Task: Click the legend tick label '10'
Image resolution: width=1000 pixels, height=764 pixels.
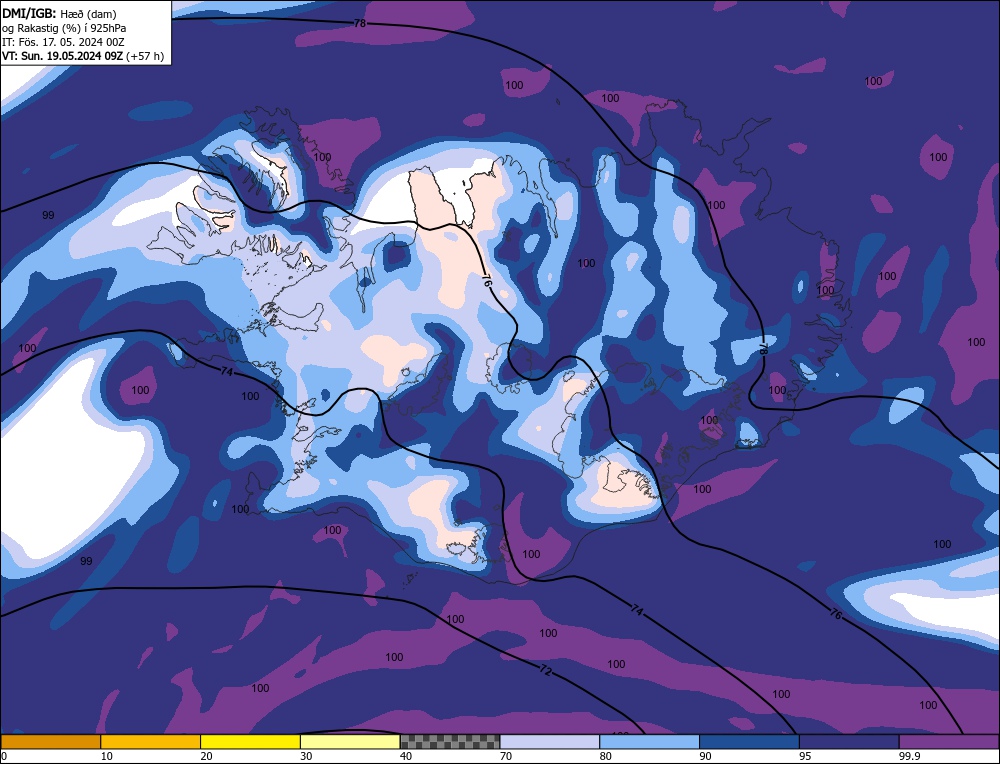Action: pyautogui.click(x=106, y=756)
